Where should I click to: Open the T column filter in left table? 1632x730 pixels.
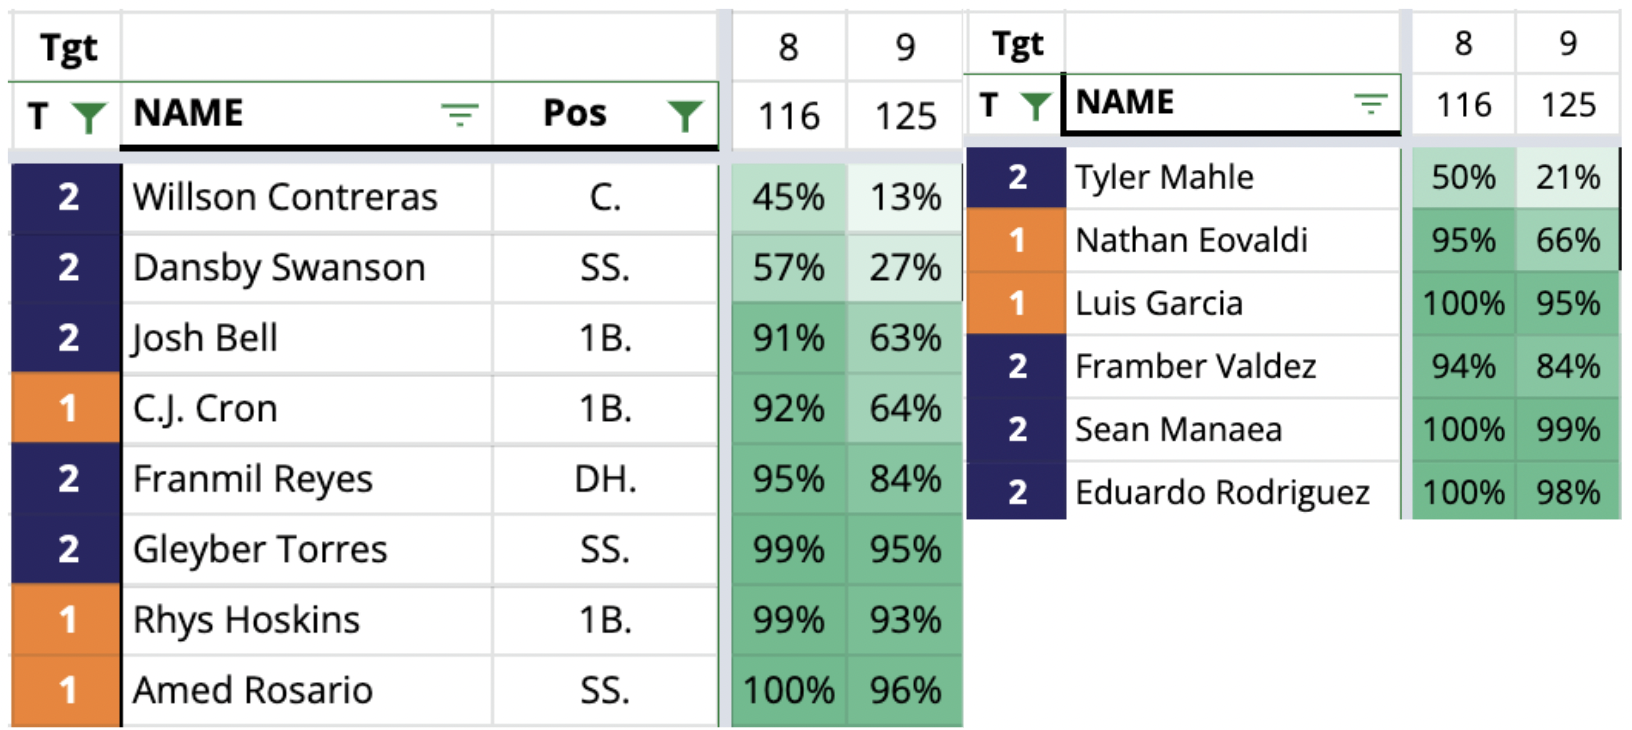click(89, 117)
